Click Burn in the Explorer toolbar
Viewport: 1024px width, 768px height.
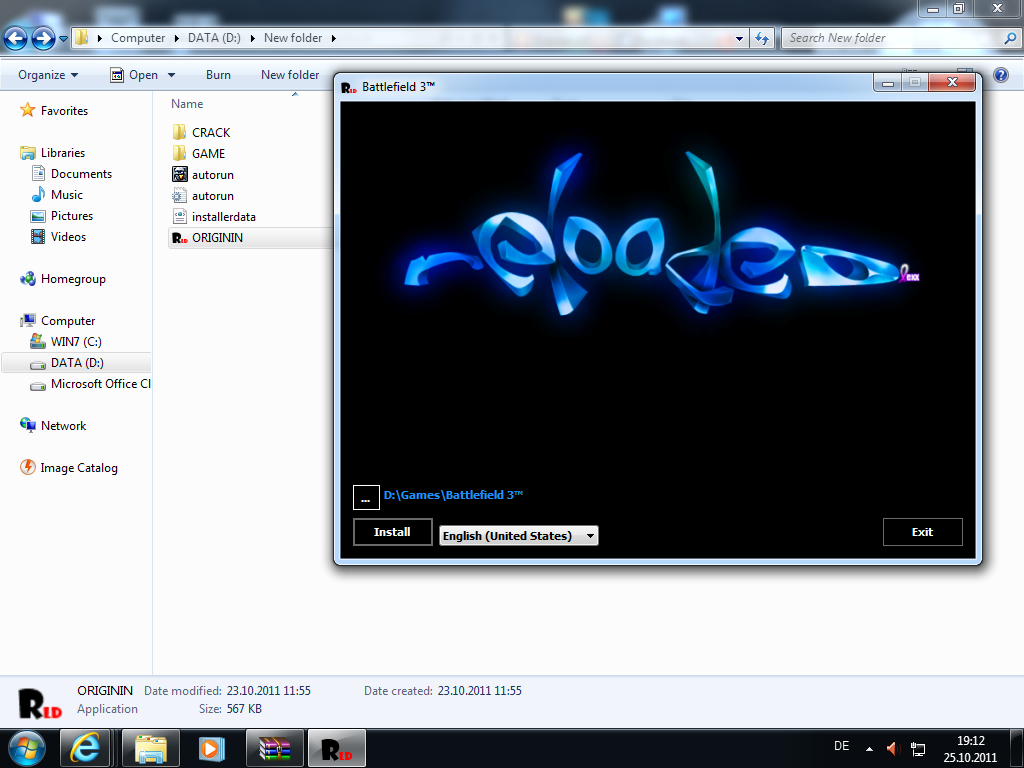coord(218,74)
